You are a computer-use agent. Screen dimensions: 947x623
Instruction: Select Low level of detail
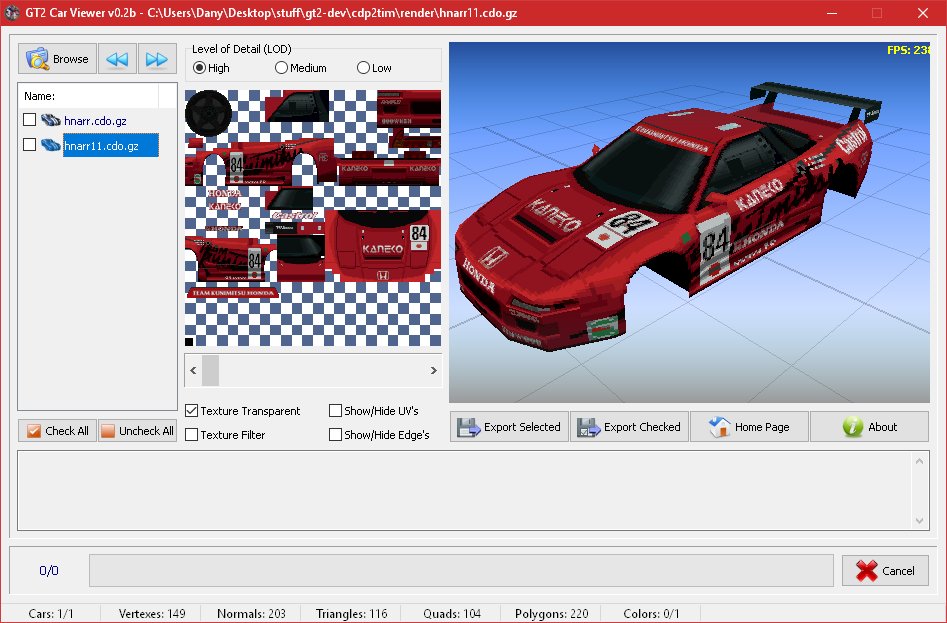click(374, 68)
